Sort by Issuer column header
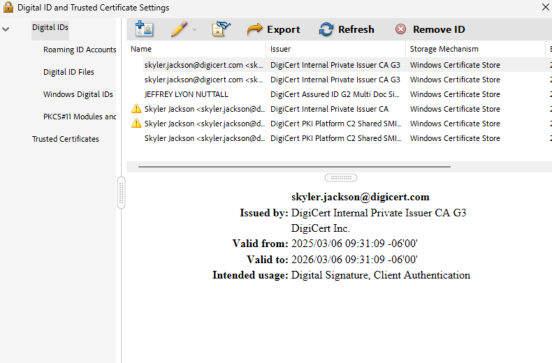The image size is (552, 363). (335, 49)
